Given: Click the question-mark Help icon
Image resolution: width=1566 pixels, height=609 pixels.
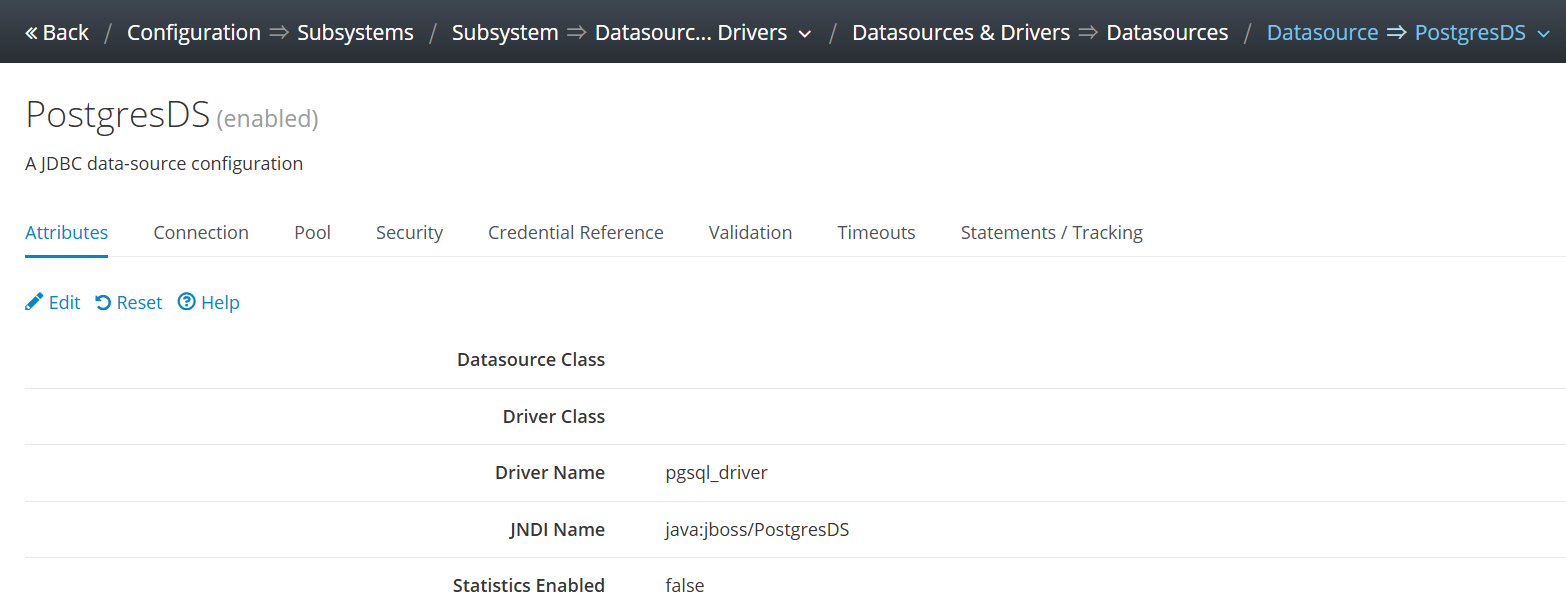Looking at the screenshot, I should click(x=186, y=302).
